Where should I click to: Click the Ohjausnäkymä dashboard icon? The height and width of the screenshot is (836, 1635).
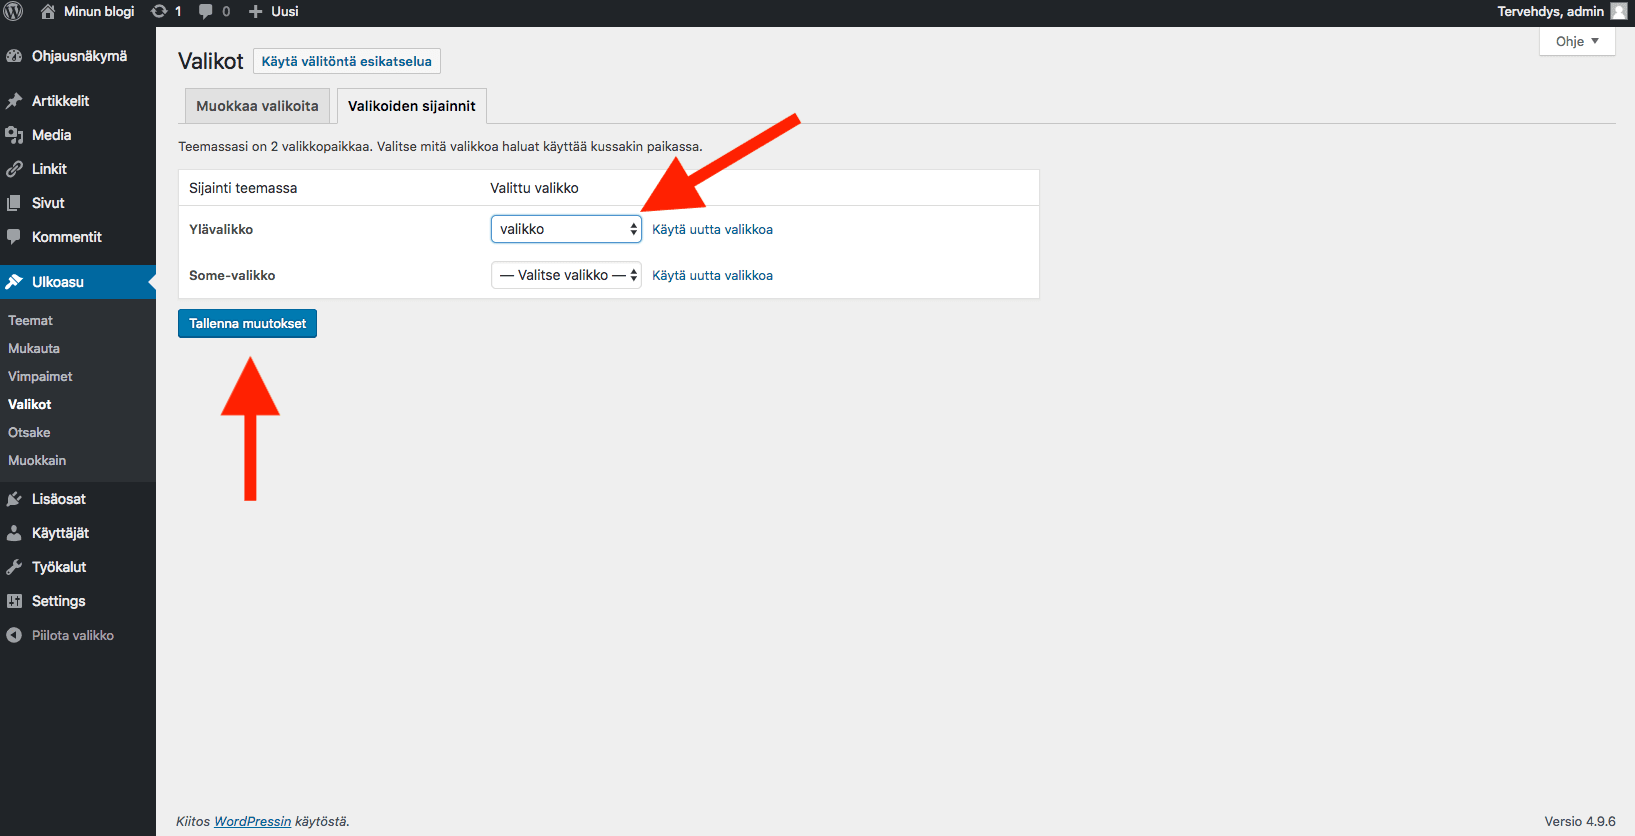[14, 56]
